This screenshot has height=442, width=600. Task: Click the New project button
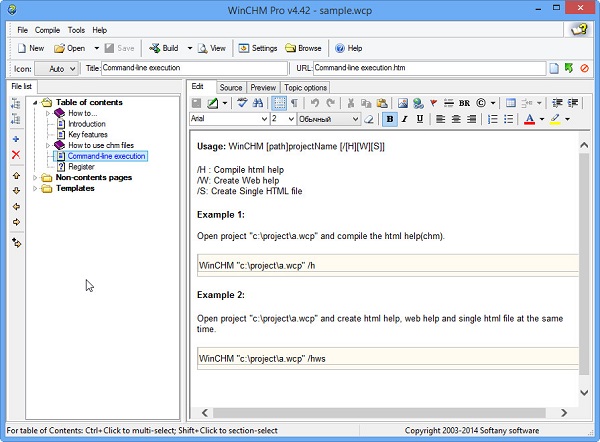coord(31,48)
